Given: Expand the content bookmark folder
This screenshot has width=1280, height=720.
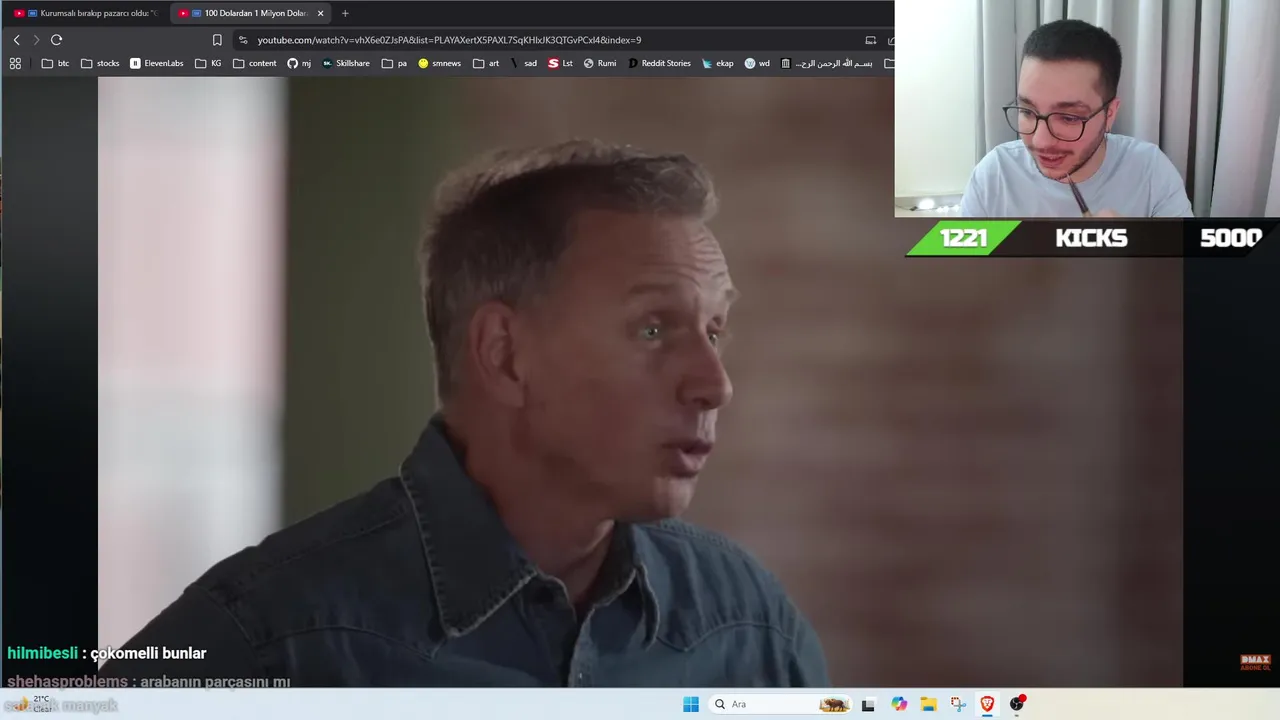Looking at the screenshot, I should click(x=255, y=63).
